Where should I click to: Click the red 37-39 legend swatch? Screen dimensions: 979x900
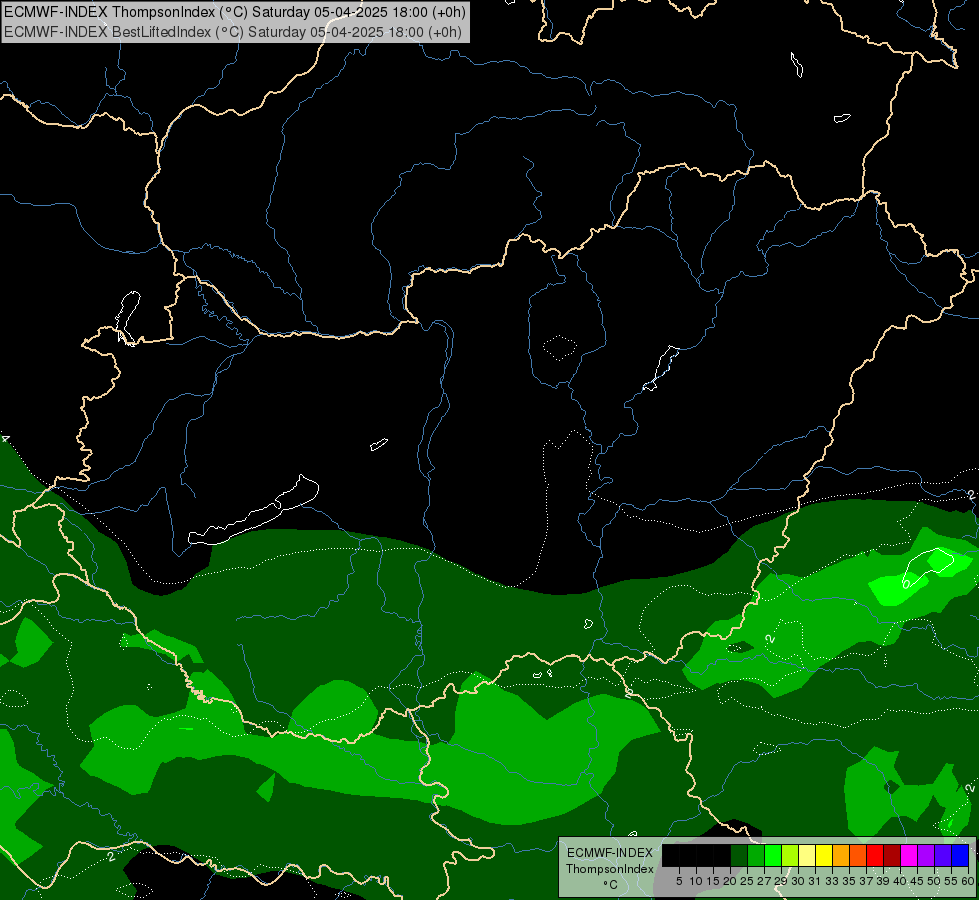(x=875, y=855)
